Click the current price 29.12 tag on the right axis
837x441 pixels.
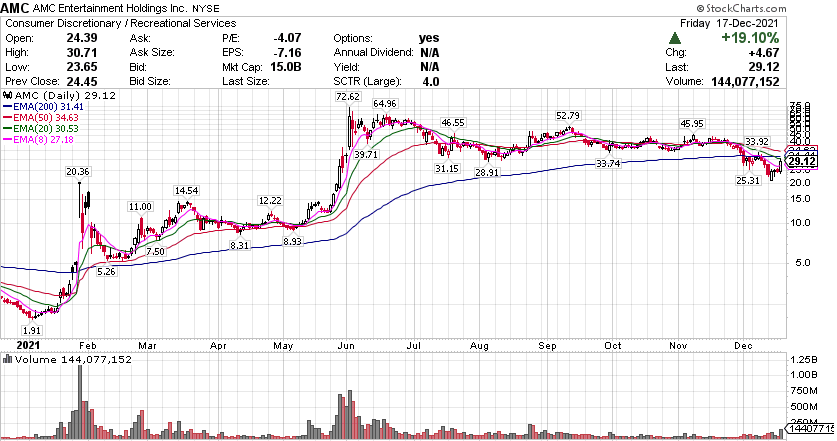coord(802,161)
